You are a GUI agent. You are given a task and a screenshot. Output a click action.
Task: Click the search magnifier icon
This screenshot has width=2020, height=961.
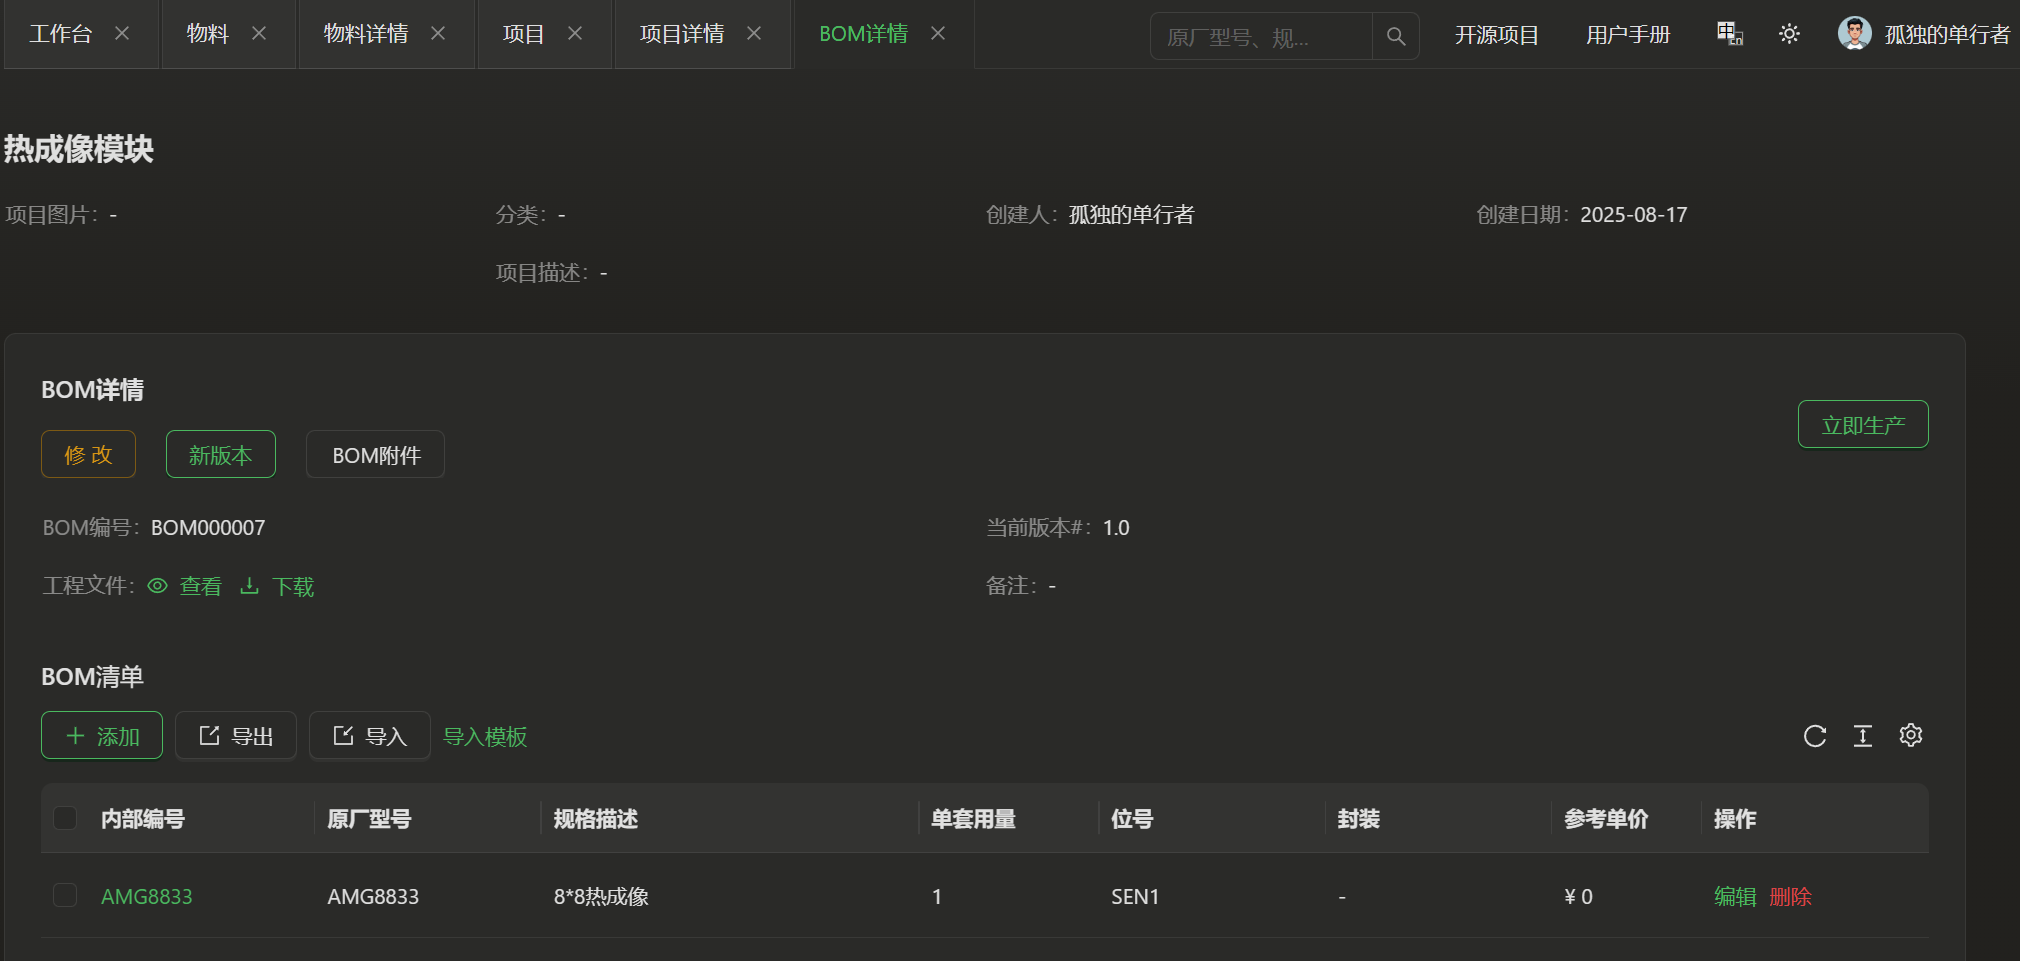(x=1395, y=37)
